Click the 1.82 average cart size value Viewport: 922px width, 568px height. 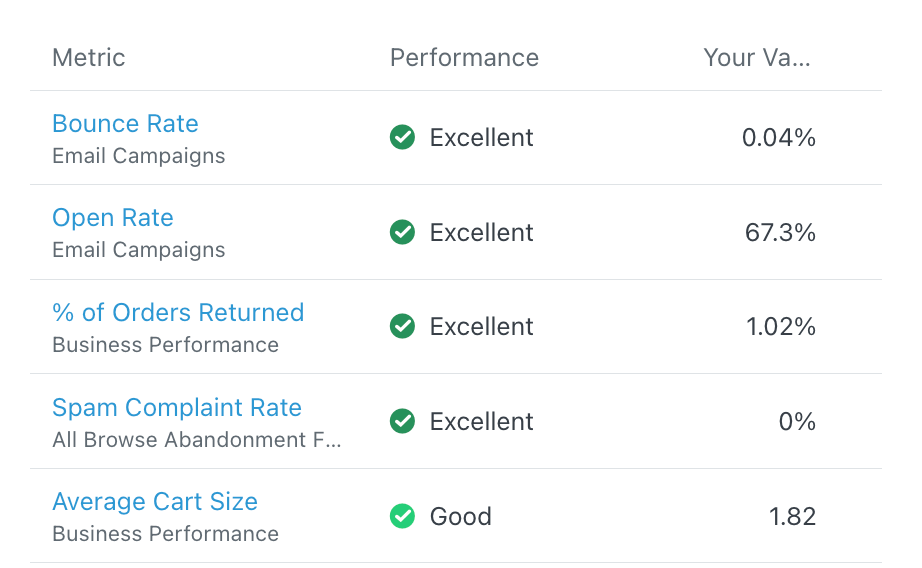tap(792, 517)
